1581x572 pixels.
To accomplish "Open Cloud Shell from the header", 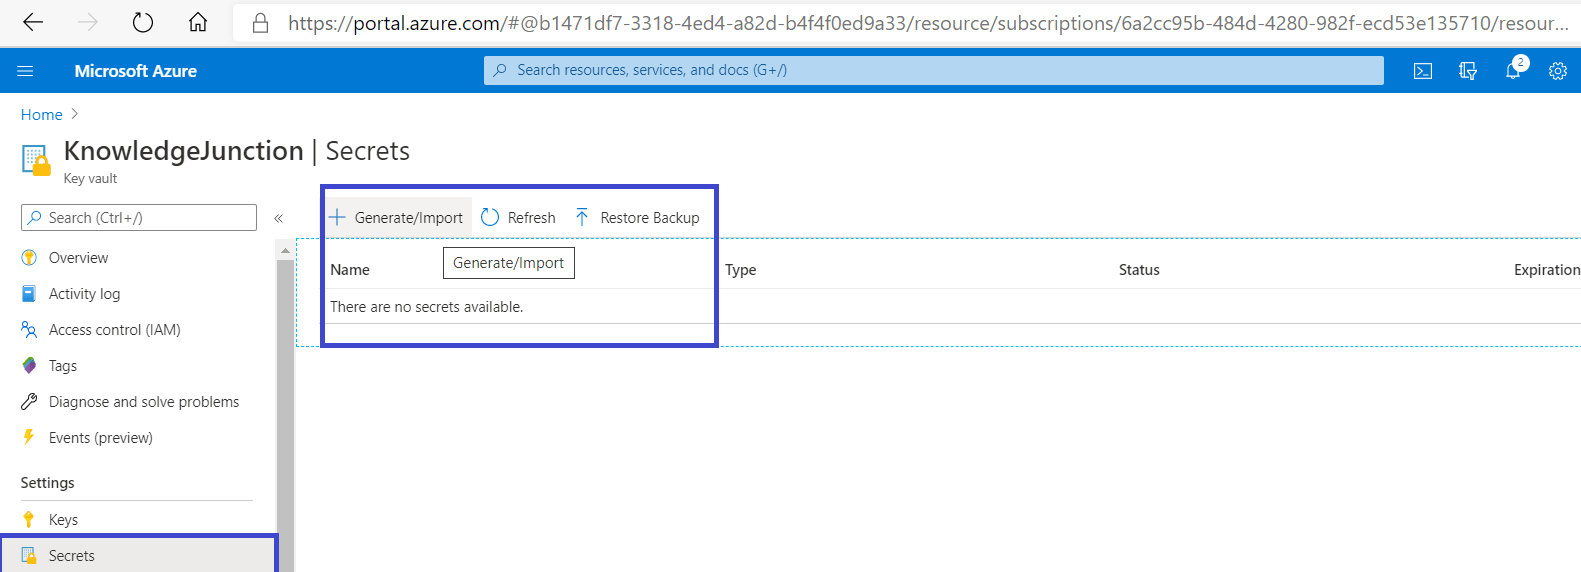I will coord(1423,71).
